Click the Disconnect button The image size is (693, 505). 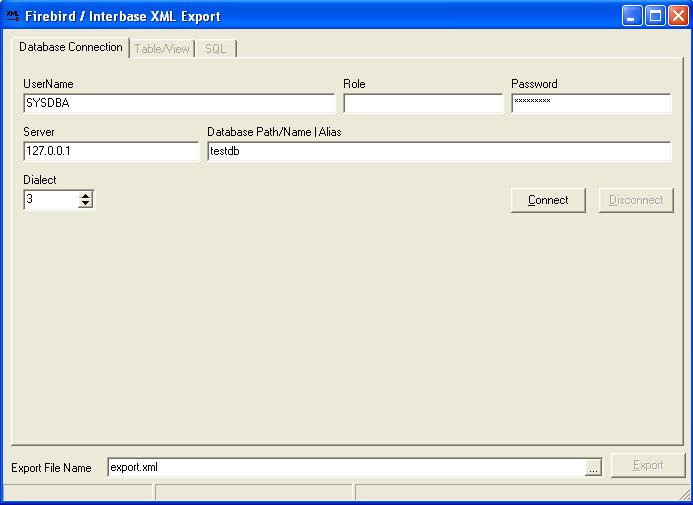[x=636, y=200]
